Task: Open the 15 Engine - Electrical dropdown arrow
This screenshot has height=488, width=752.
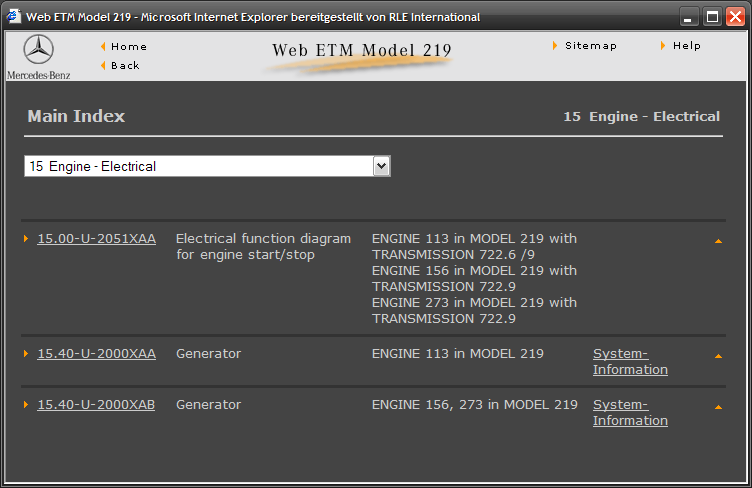Action: 381,166
